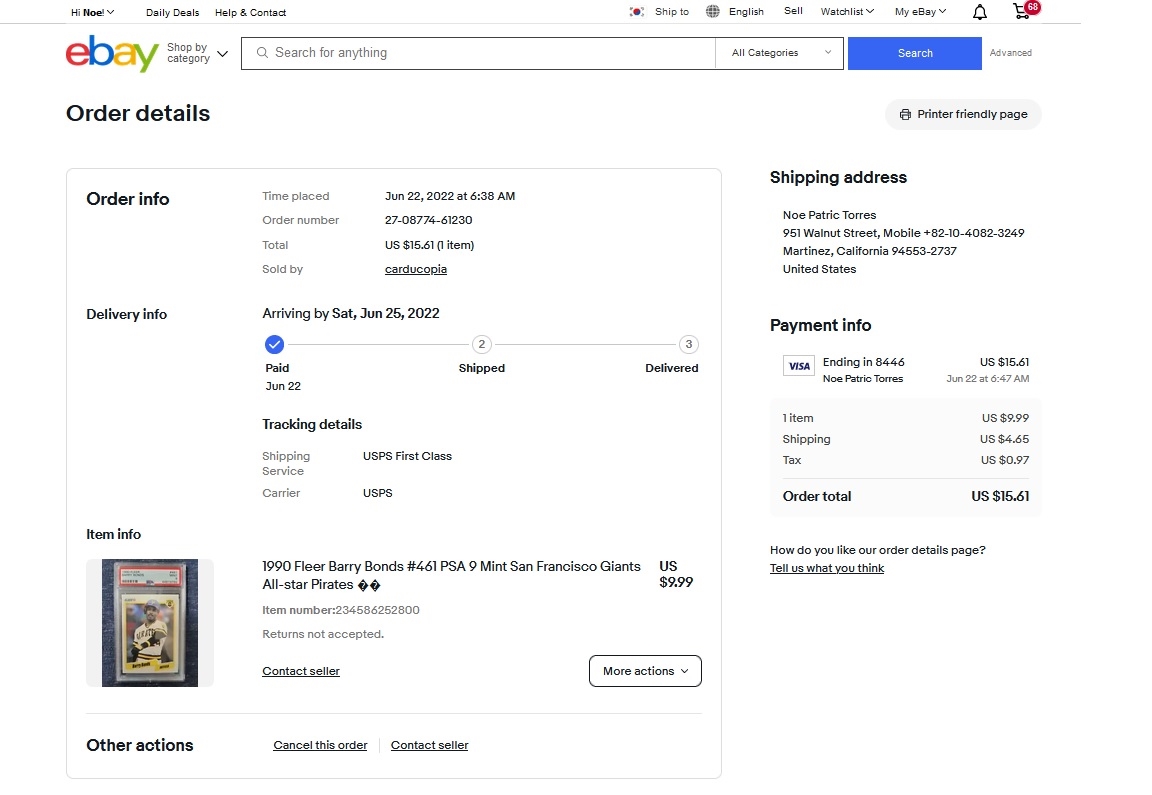
Task: Click Arriving by Sat, Jun 25, 2022
Action: [350, 314]
